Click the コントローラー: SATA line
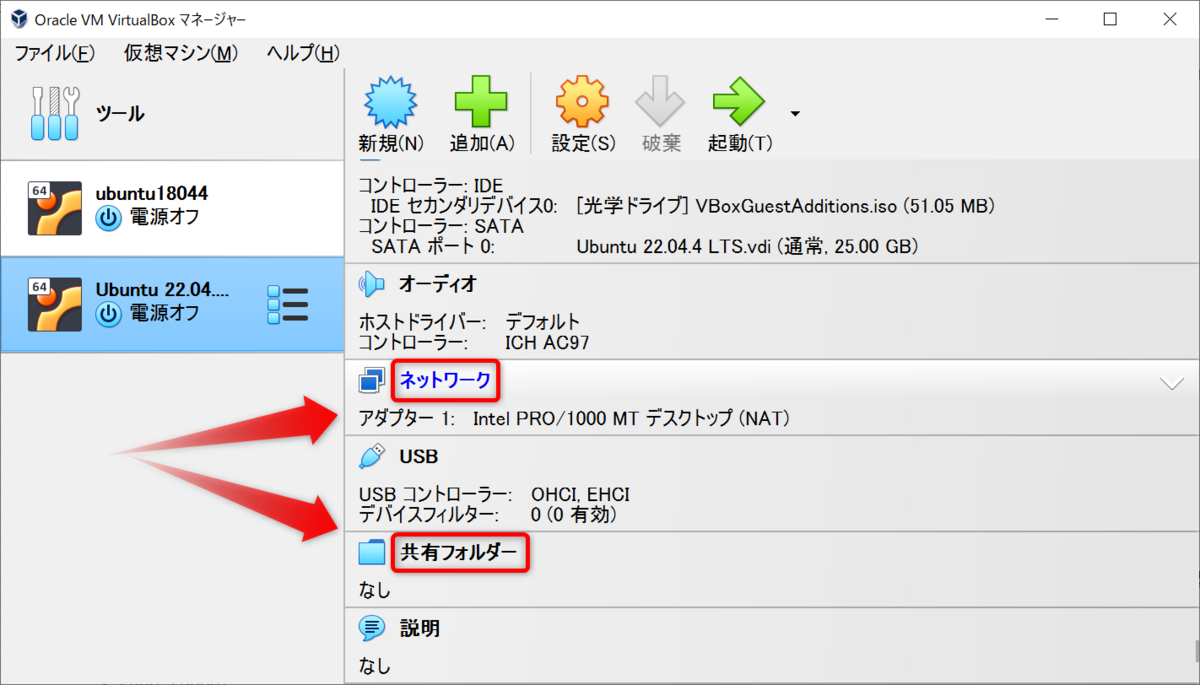1200x685 pixels. click(x=441, y=226)
